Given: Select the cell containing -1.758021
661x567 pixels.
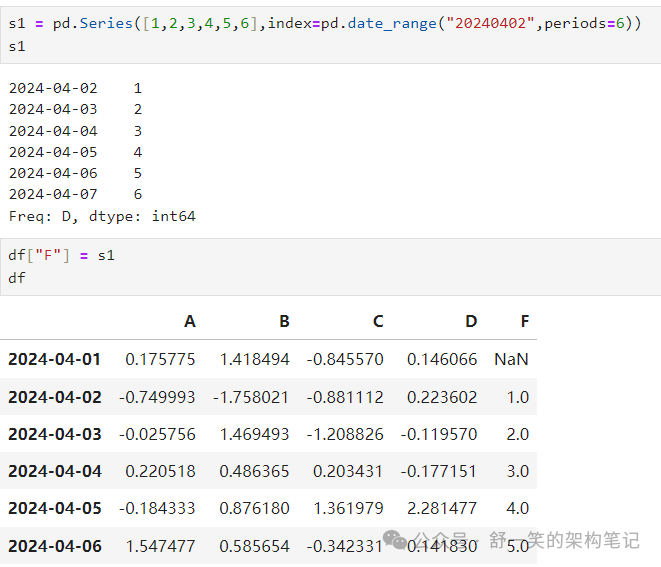Looking at the screenshot, I should (251, 397).
